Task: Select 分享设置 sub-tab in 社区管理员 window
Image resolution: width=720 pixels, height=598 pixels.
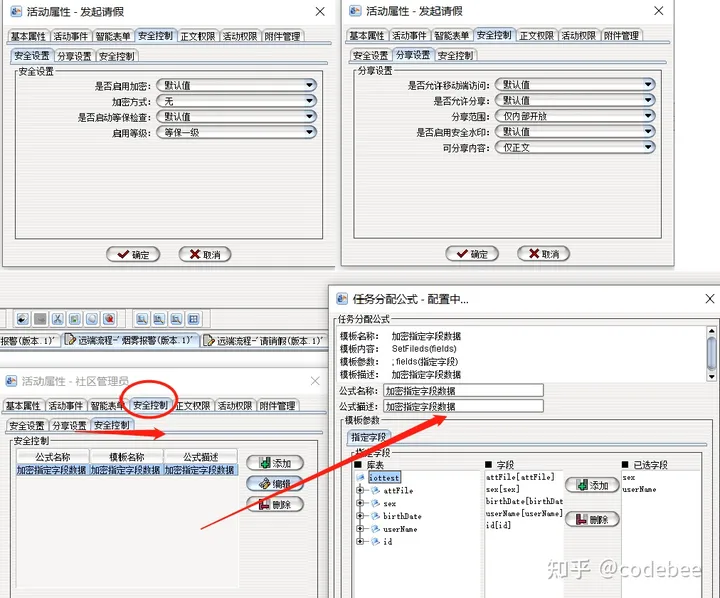Action: tap(69, 425)
